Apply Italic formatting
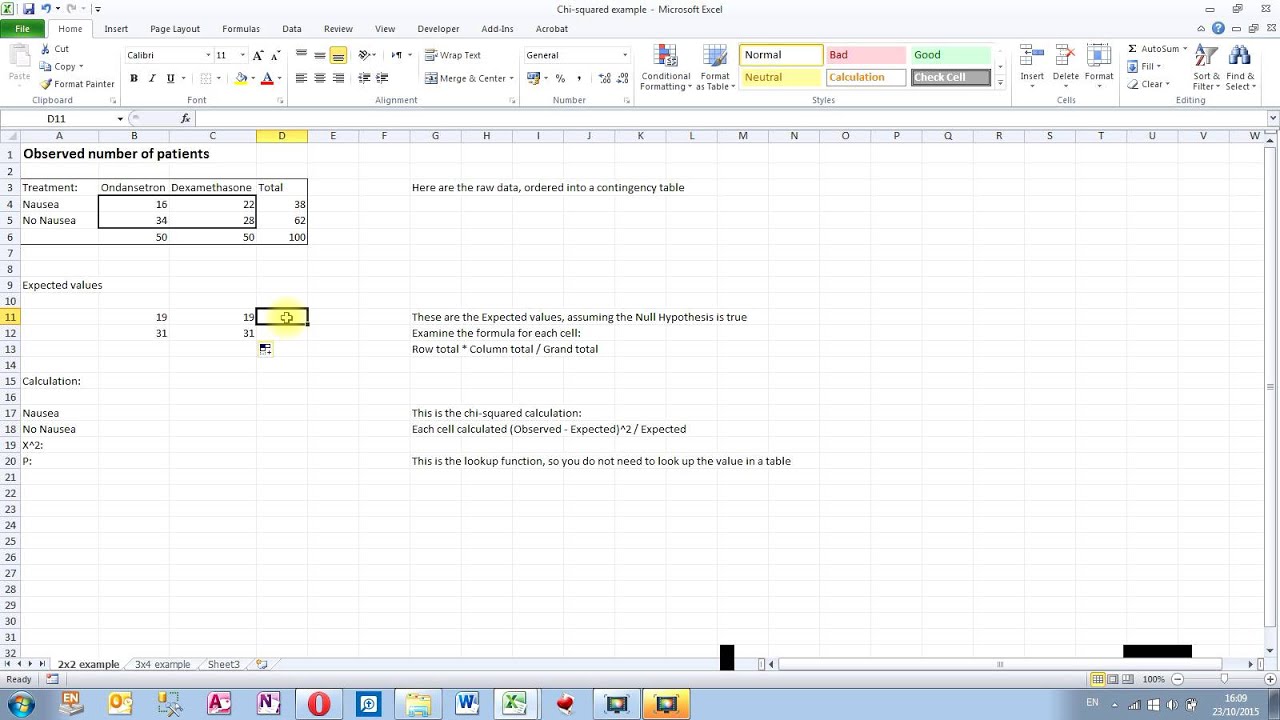Screen dimensions: 1280x720 tap(152, 78)
